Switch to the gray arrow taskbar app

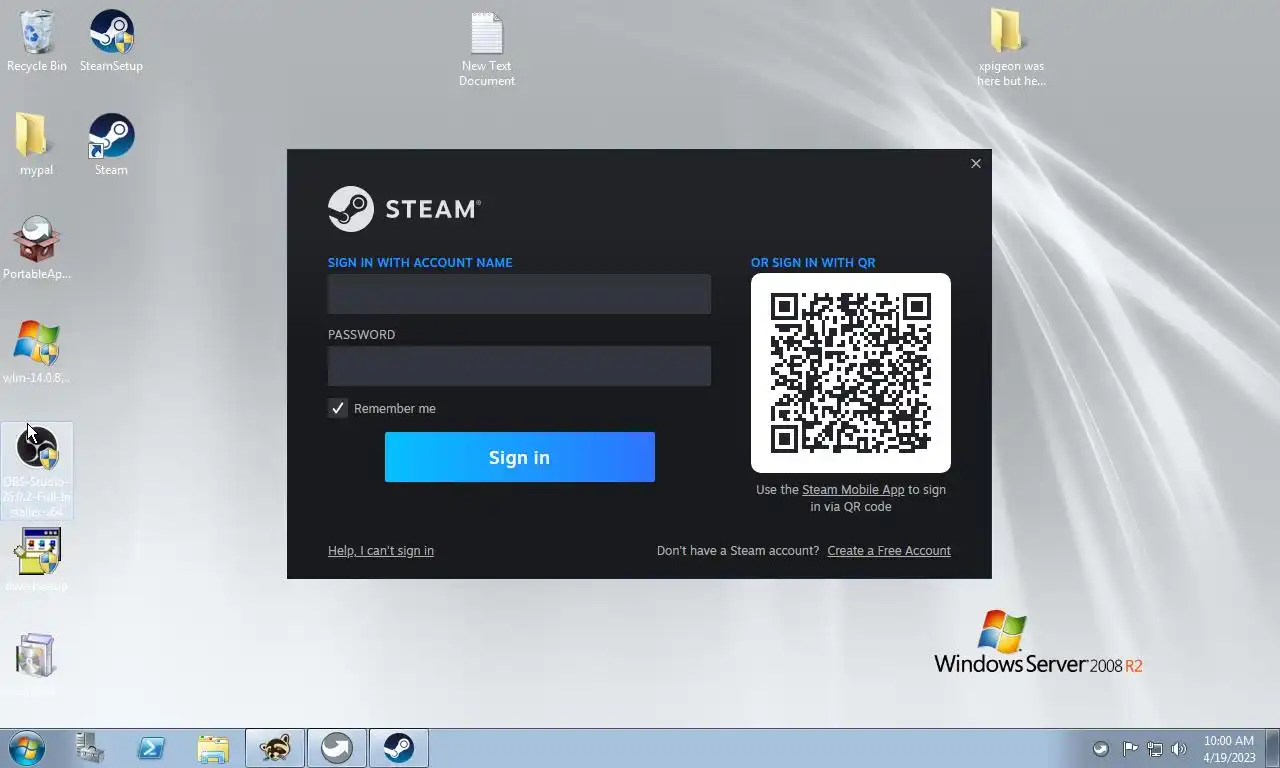(x=337, y=748)
